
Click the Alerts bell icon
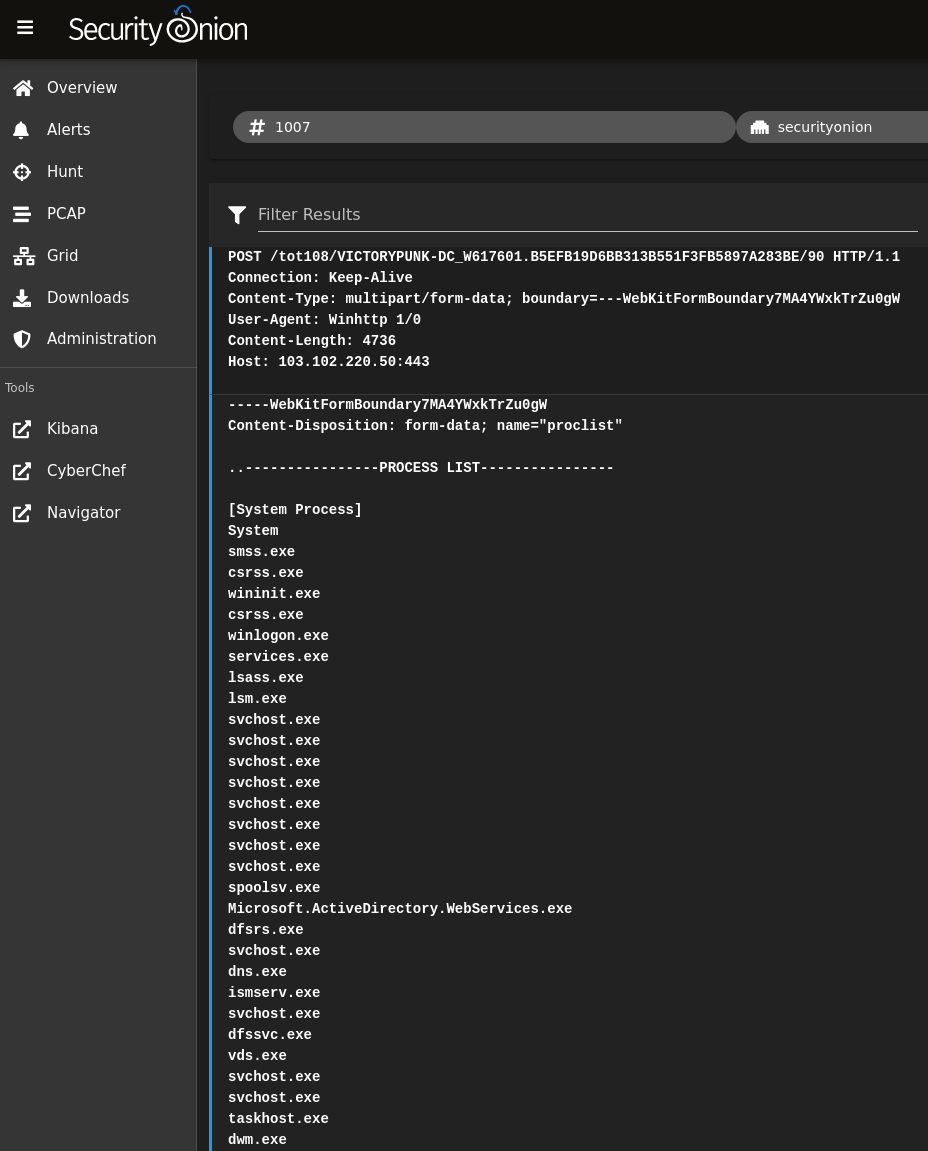point(21,130)
